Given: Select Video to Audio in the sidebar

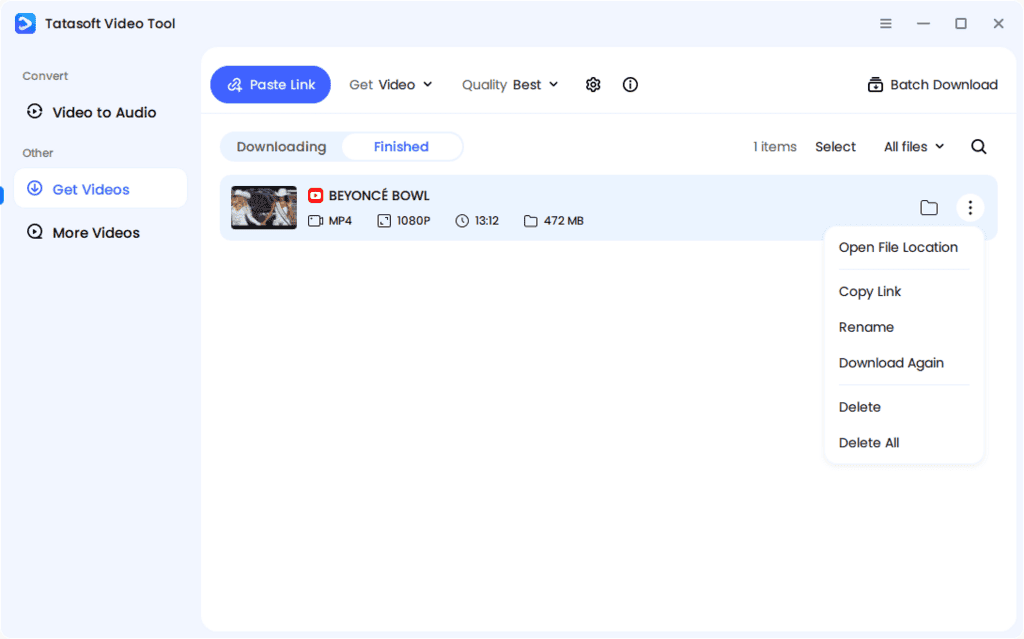Looking at the screenshot, I should [x=101, y=112].
